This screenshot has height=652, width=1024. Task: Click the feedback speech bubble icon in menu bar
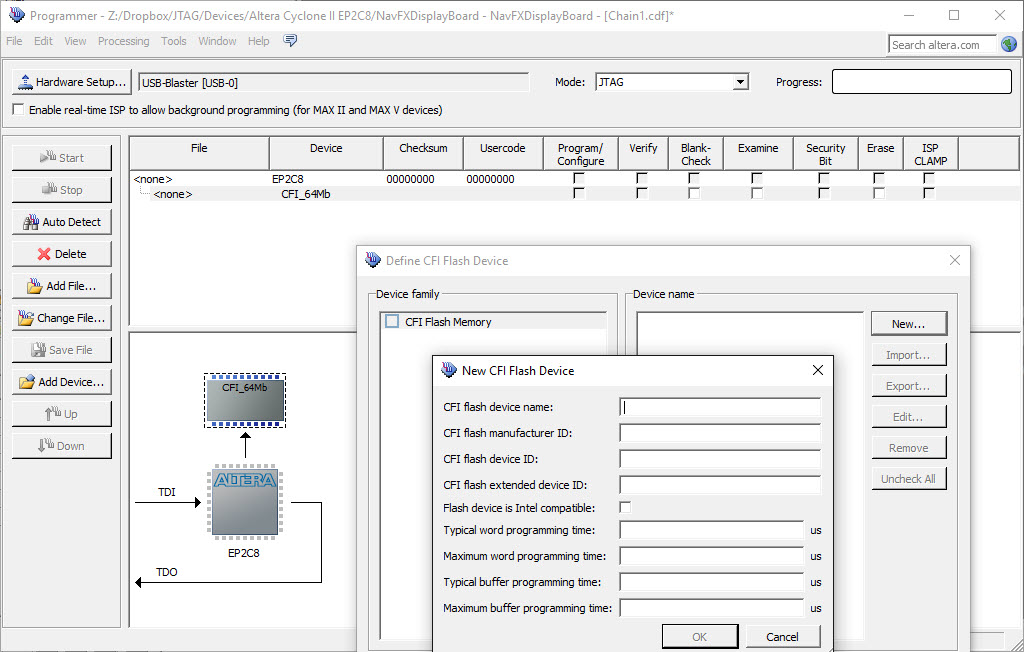[x=290, y=41]
